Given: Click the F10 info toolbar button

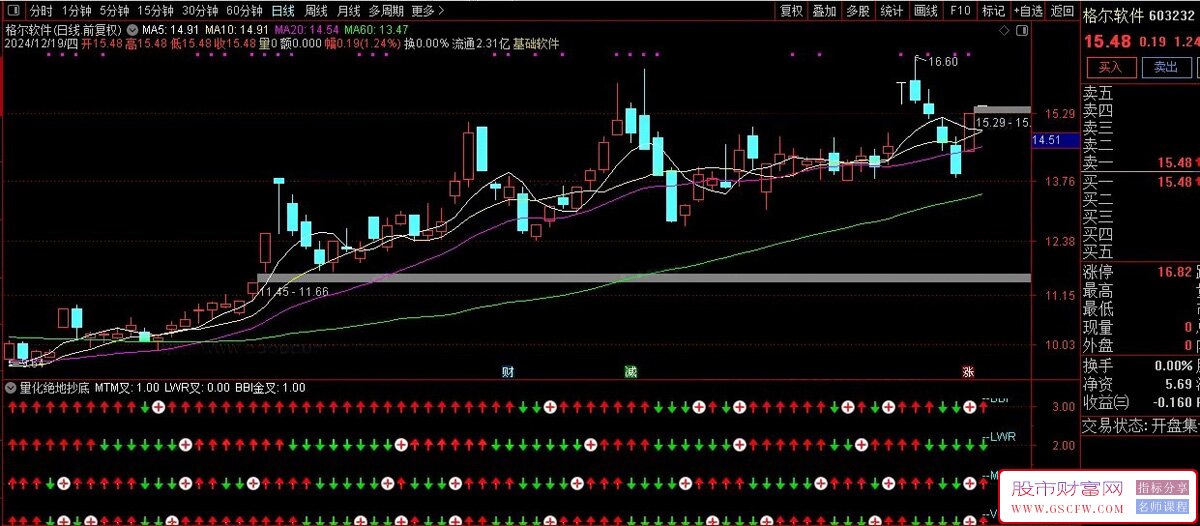Looking at the screenshot, I should point(960,11).
